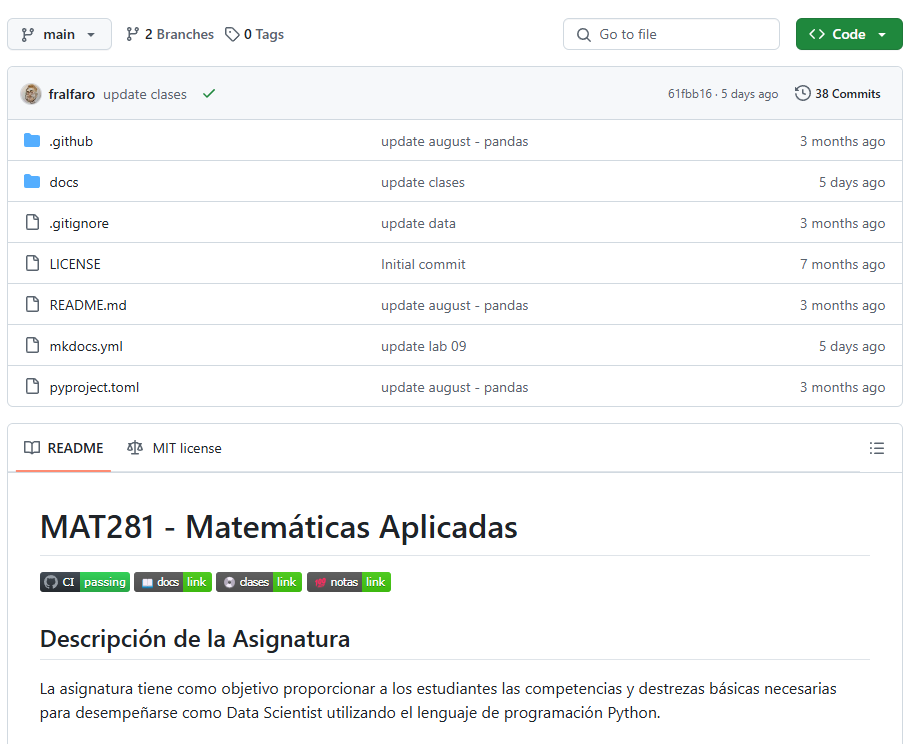This screenshot has height=744, width=919.
Task: Open the pyproject.toml file
Action: click(x=94, y=387)
